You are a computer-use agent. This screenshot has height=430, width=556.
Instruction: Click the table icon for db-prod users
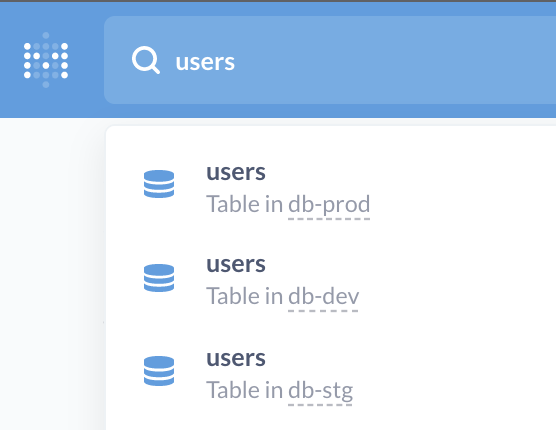pyautogui.click(x=159, y=184)
